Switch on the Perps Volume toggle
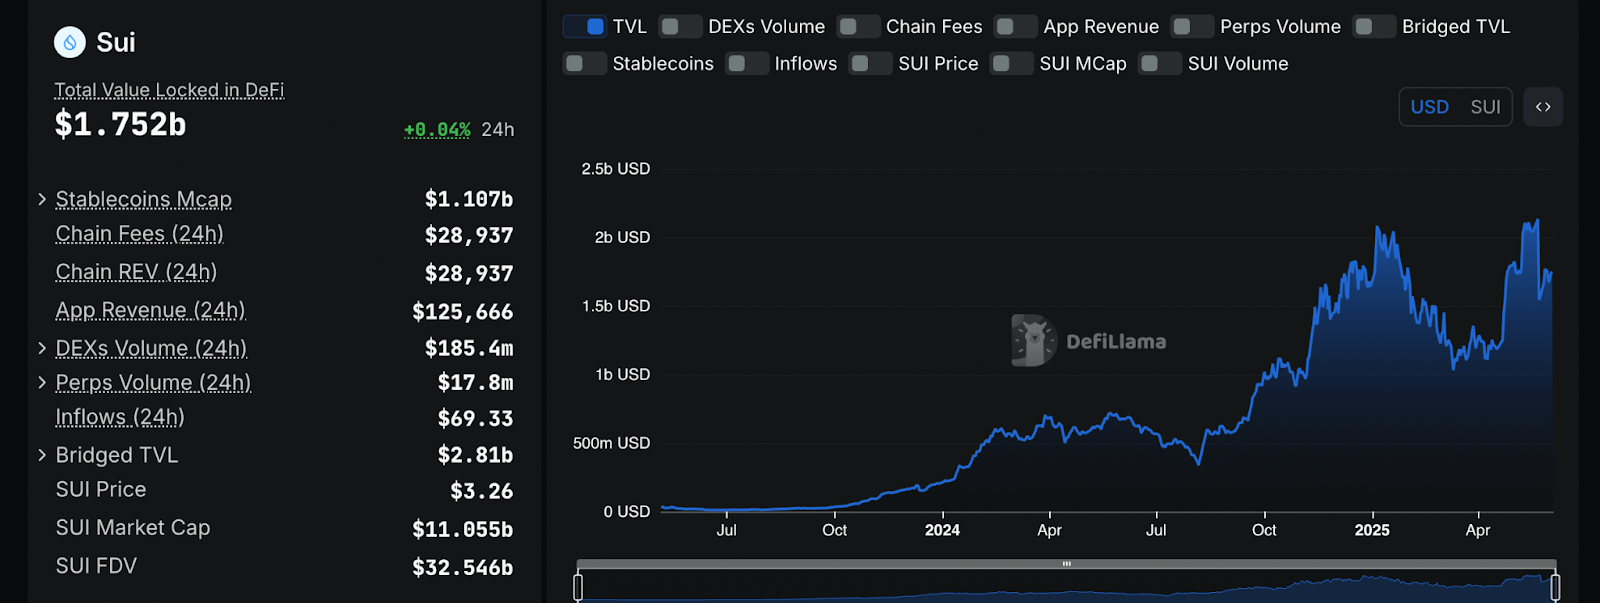This screenshot has width=1600, height=603. (x=1192, y=26)
